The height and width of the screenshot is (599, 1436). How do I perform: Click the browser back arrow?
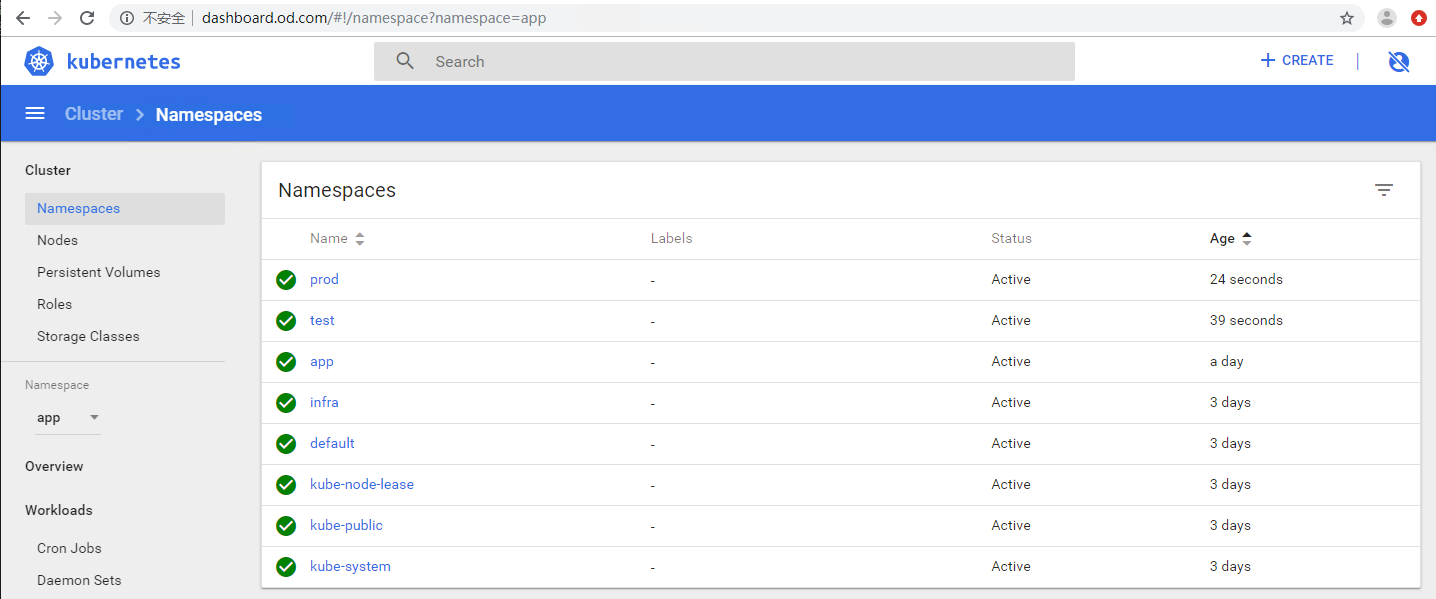pos(23,18)
